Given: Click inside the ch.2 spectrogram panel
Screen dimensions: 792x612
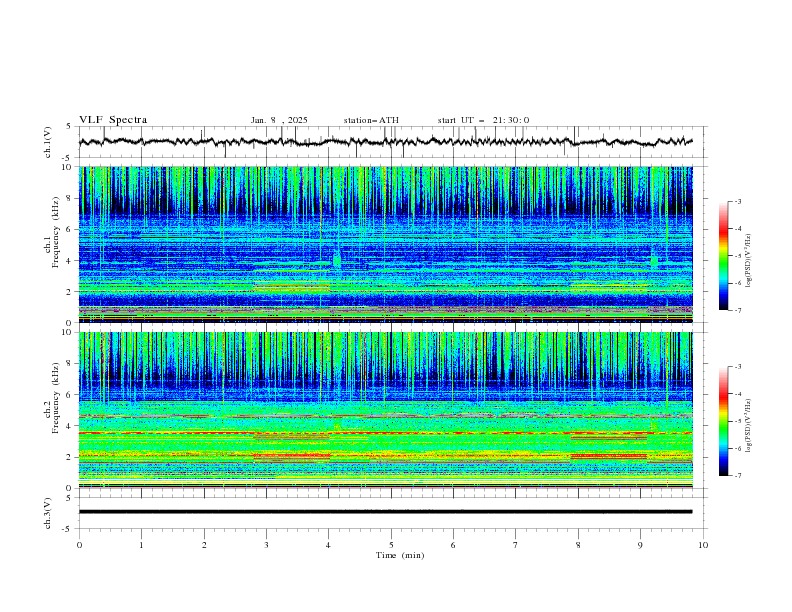Looking at the screenshot, I should (x=385, y=410).
